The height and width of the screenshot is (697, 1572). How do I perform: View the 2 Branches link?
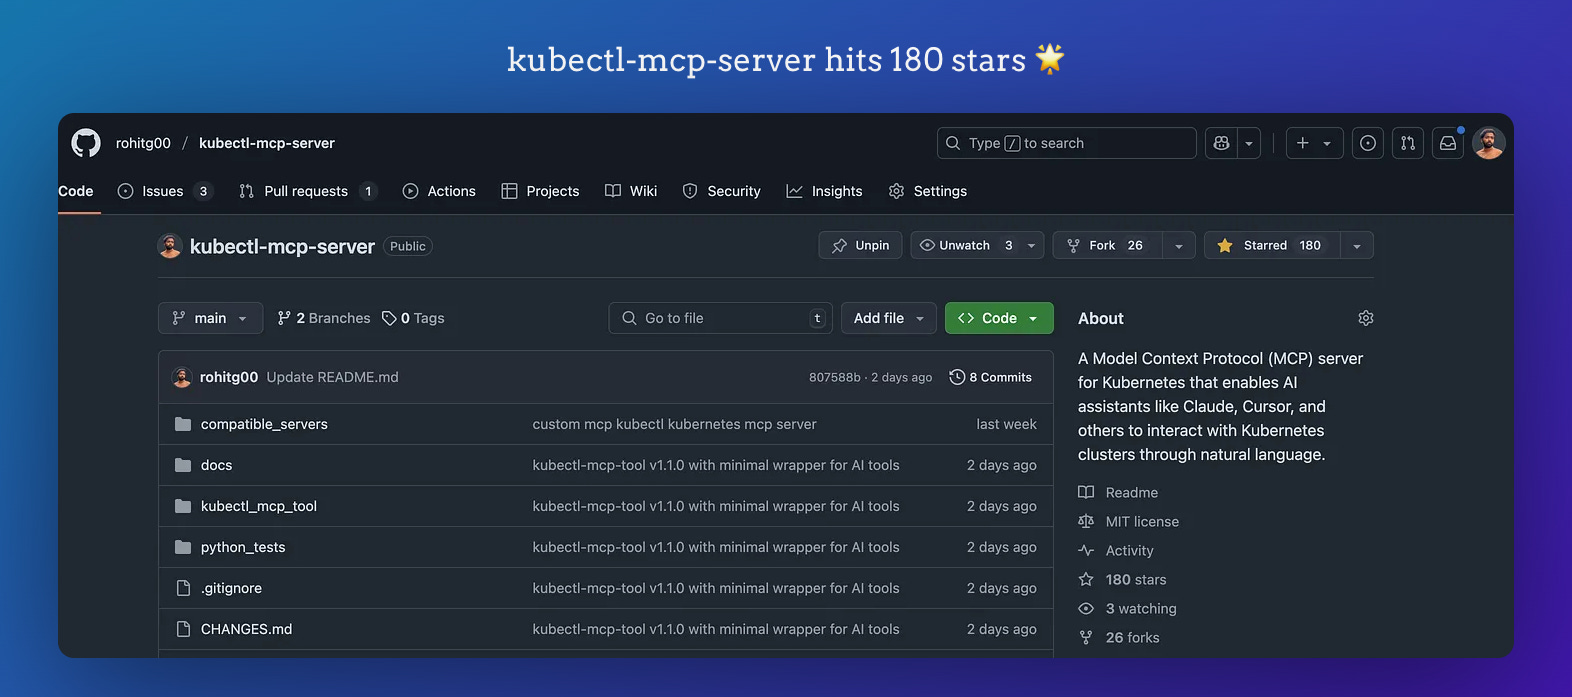coord(324,318)
